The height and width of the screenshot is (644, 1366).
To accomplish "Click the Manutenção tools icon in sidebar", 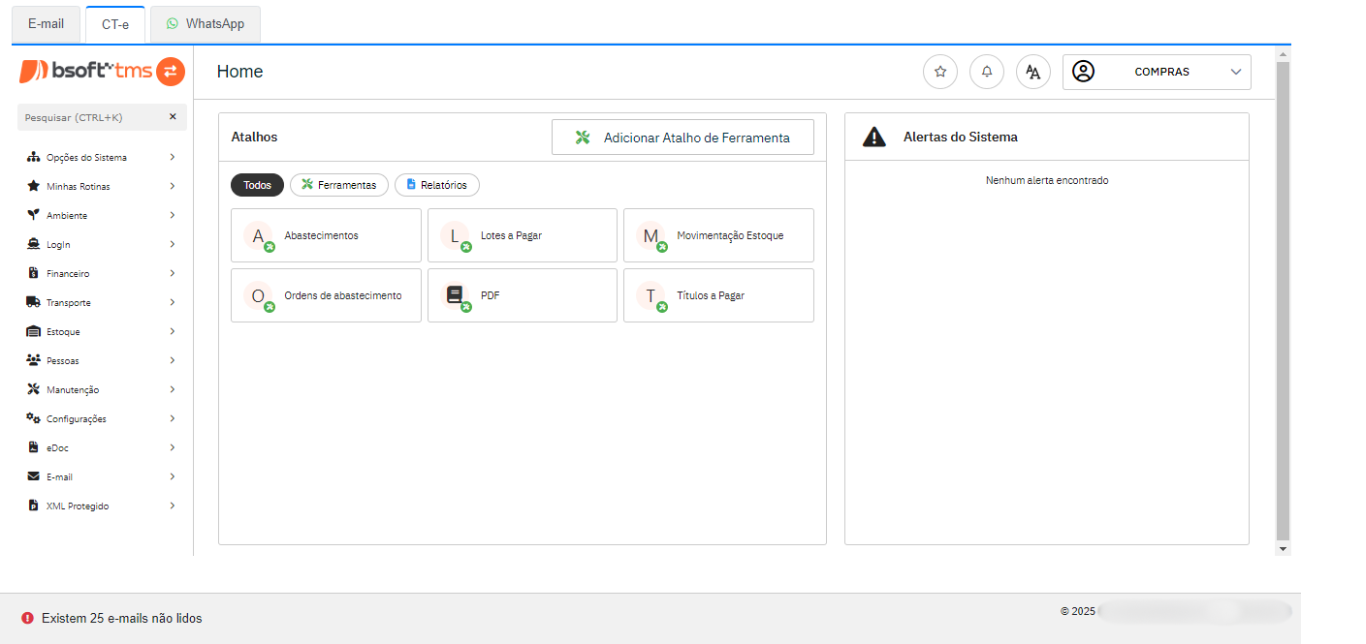I will click(33, 389).
